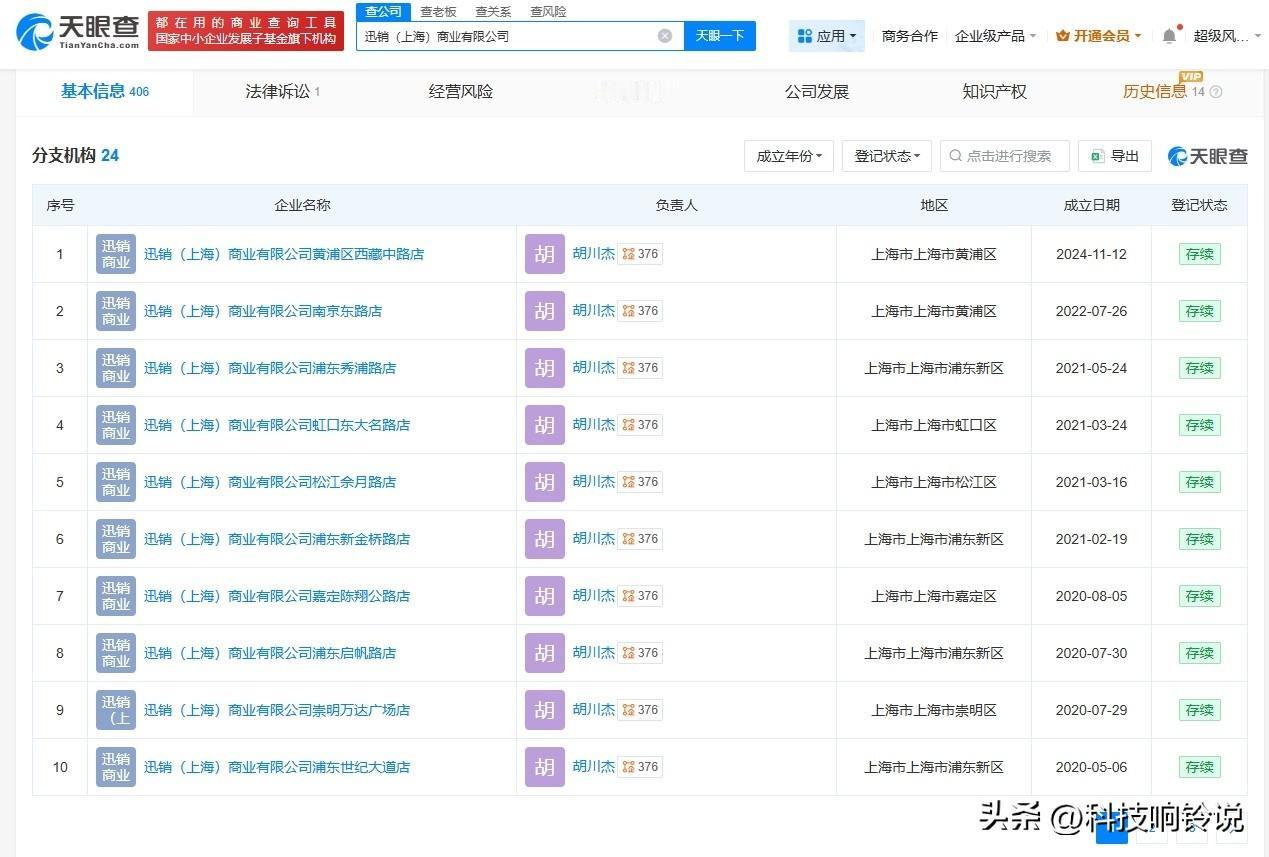Open 企业级产品 dropdown in header
This screenshot has height=857, width=1269.
(x=994, y=36)
